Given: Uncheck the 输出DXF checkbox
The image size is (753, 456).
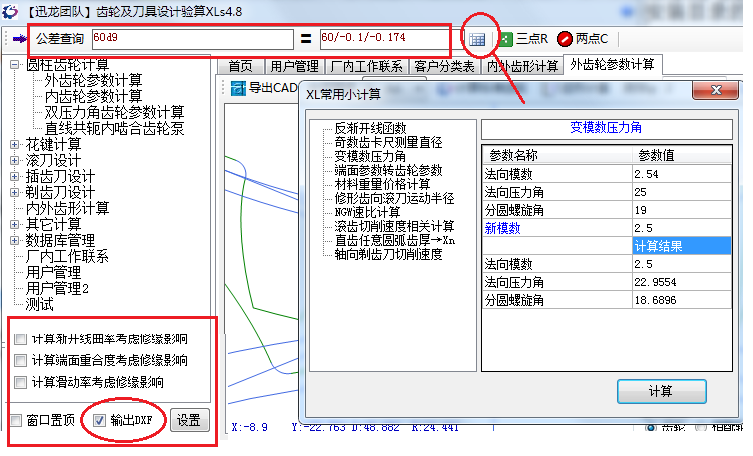Looking at the screenshot, I should (99, 421).
